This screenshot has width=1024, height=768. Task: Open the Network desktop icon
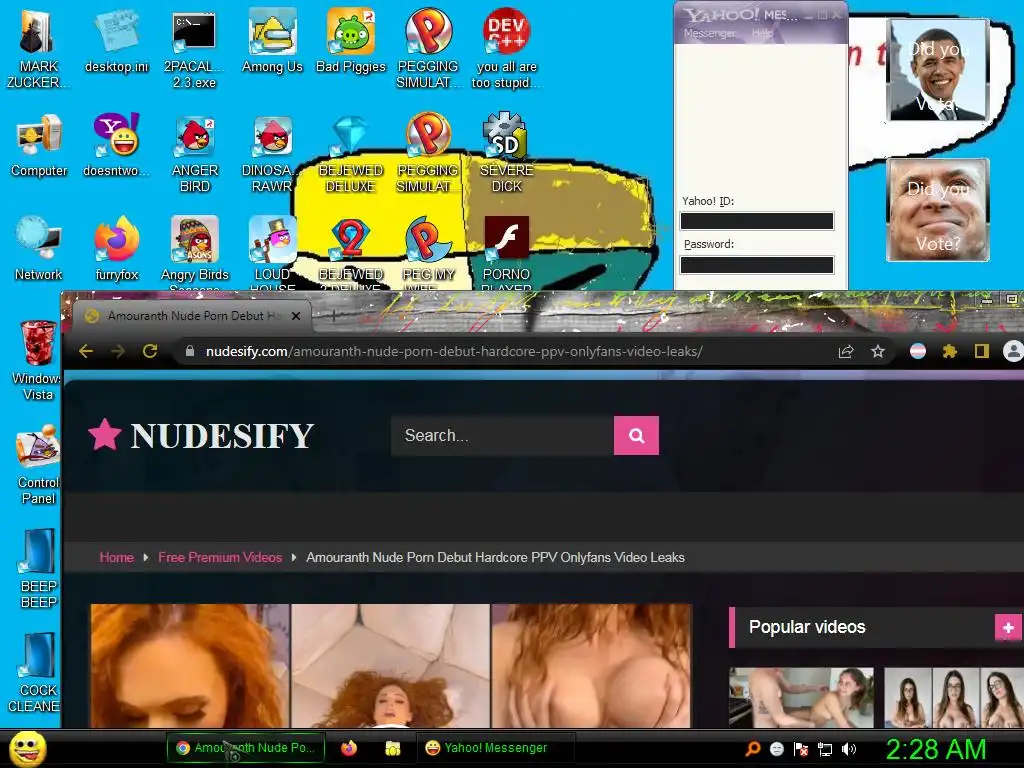pyautogui.click(x=39, y=248)
